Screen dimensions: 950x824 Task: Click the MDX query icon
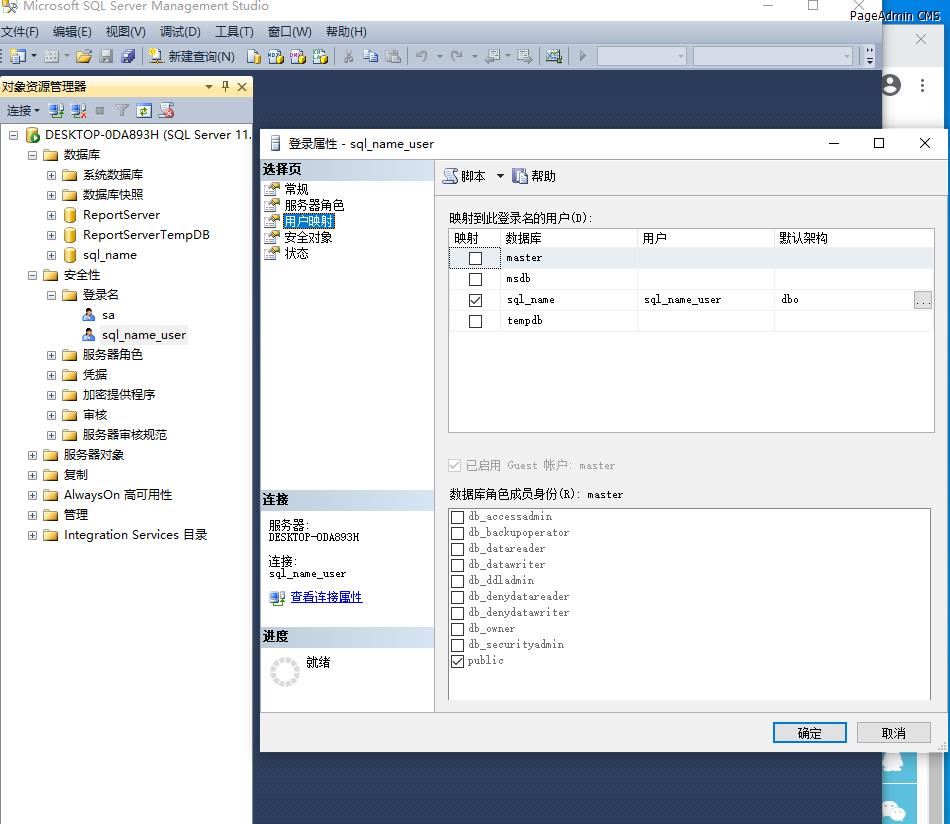(276, 56)
